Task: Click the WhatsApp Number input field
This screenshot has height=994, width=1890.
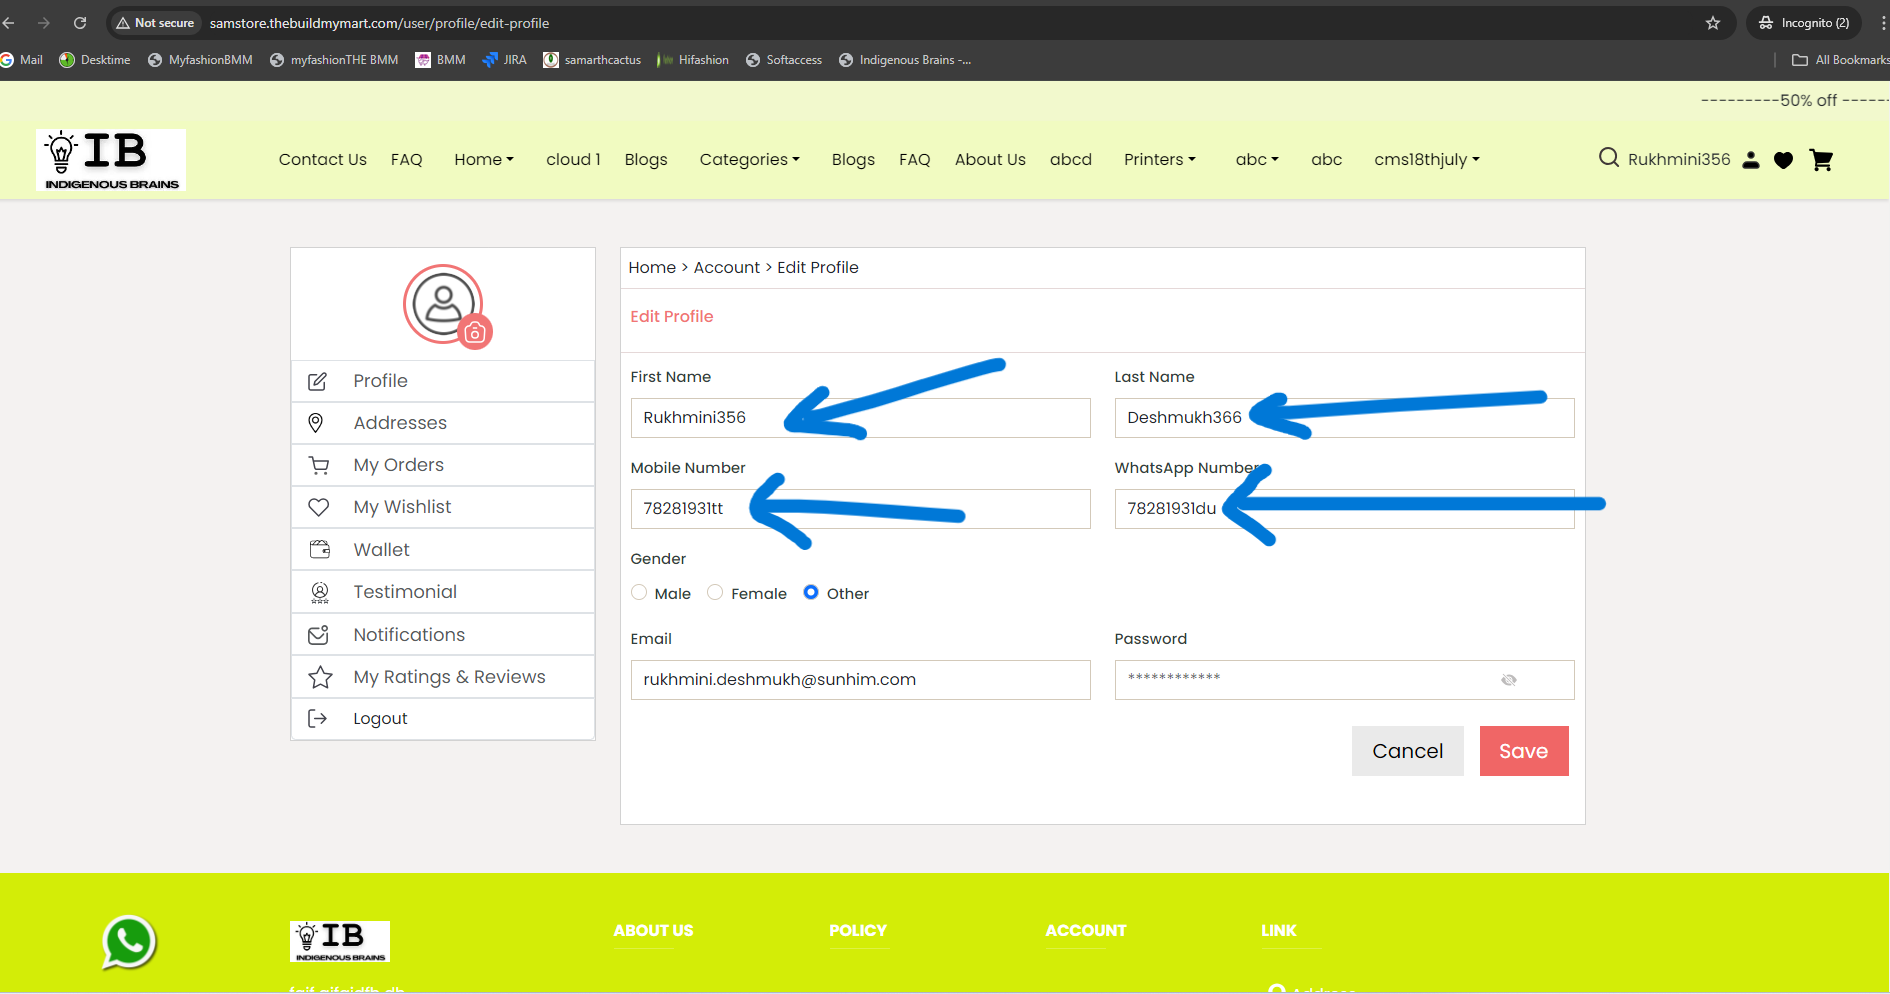Action: point(1344,509)
